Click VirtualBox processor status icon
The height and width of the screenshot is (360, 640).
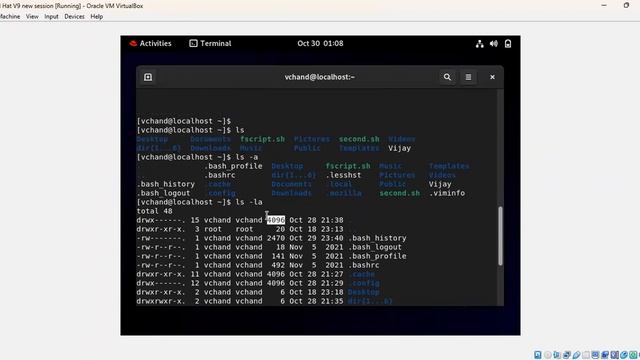(615, 355)
